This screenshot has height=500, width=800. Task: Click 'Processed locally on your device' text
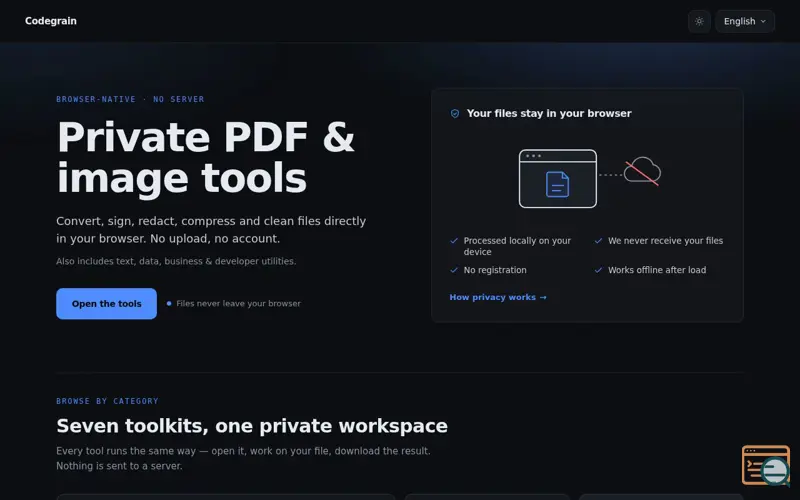tap(517, 246)
